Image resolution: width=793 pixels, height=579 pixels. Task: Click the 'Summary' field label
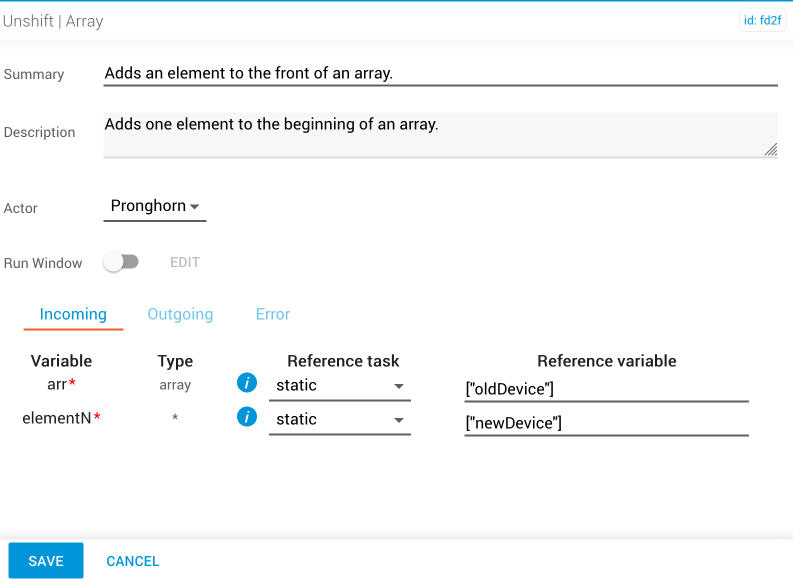pos(34,74)
